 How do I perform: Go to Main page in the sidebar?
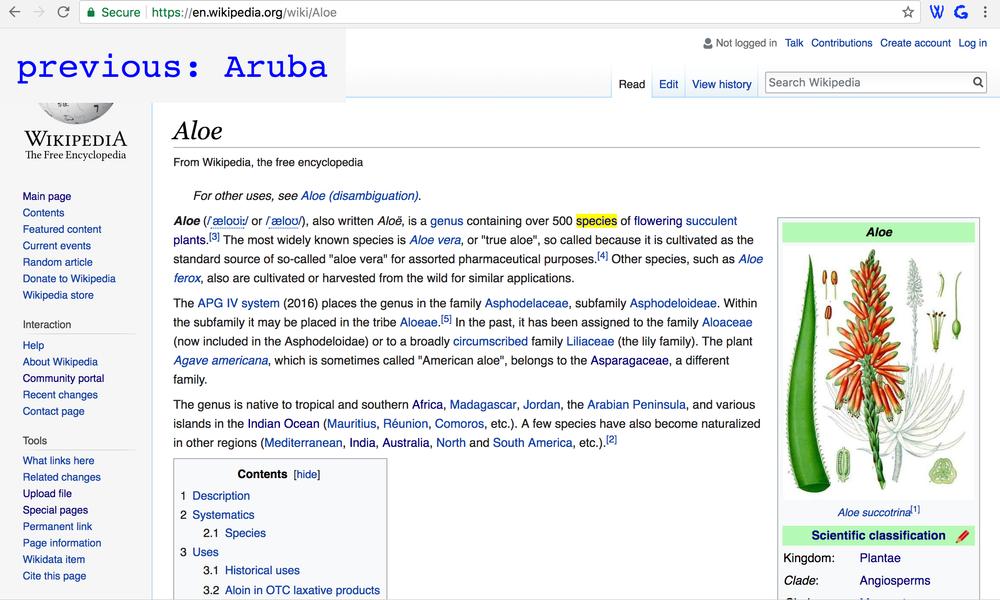[x=47, y=196]
